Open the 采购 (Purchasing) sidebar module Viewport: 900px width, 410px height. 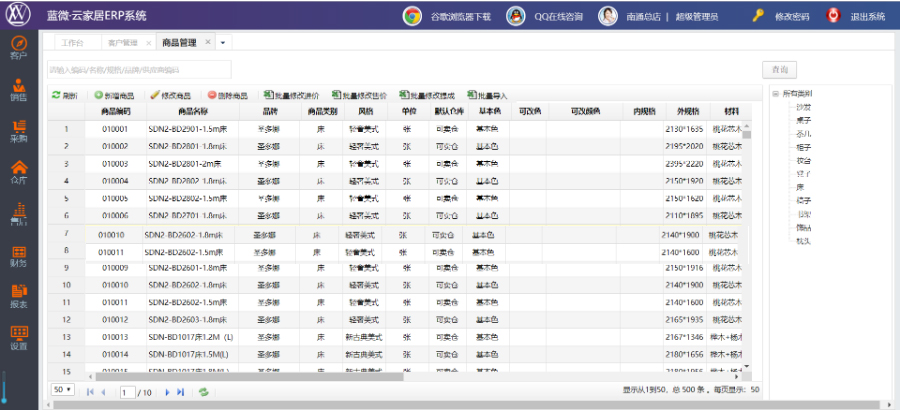[18, 131]
